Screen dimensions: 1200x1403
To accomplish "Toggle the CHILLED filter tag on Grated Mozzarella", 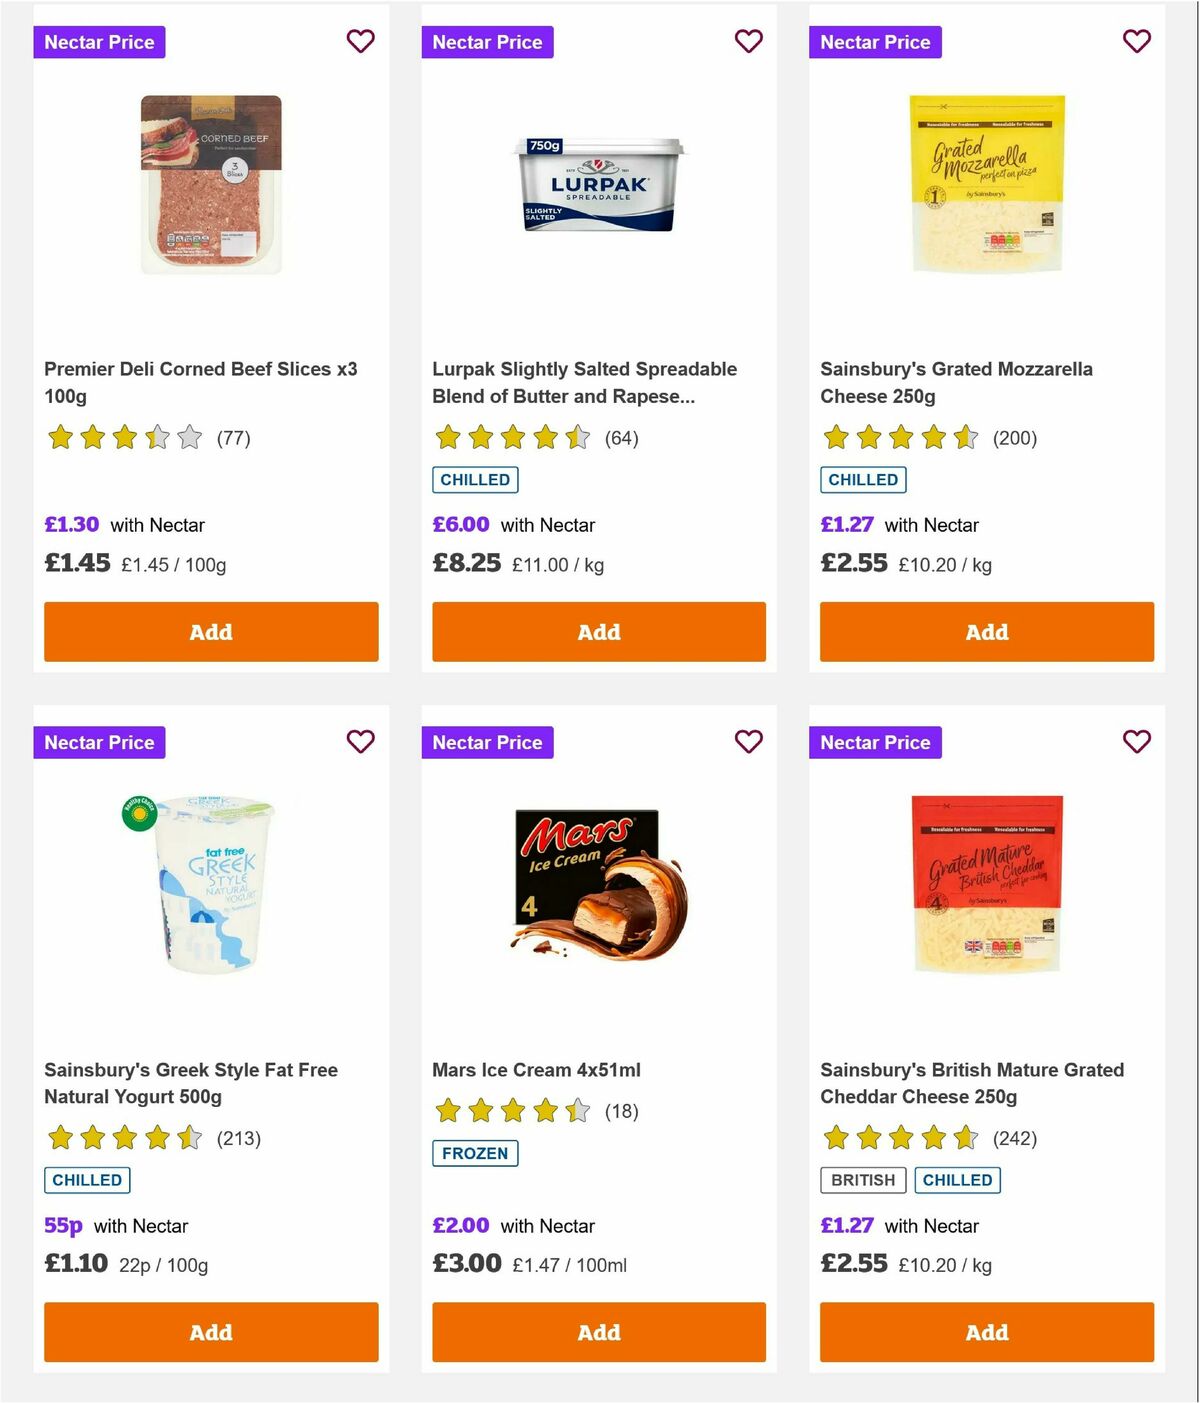I will pyautogui.click(x=863, y=480).
